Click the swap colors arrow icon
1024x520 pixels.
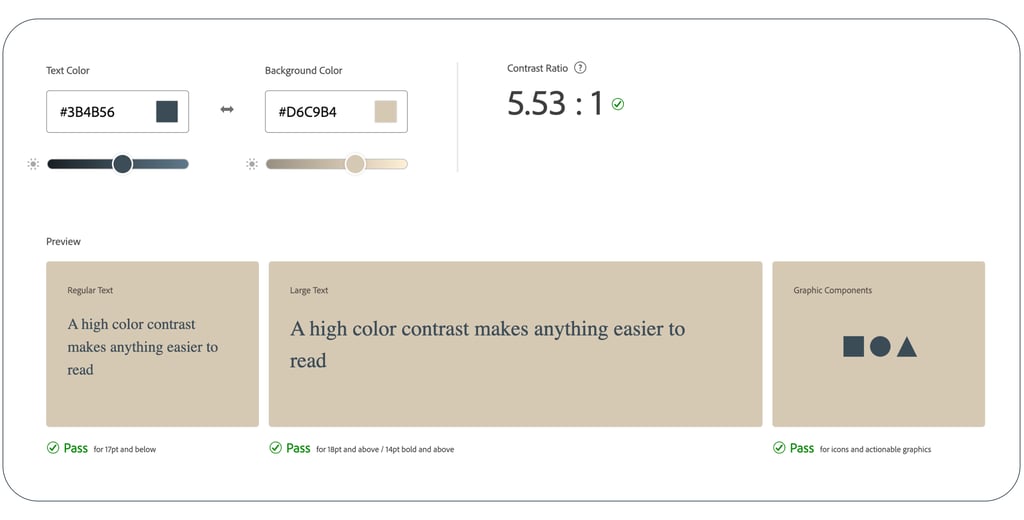tap(227, 110)
